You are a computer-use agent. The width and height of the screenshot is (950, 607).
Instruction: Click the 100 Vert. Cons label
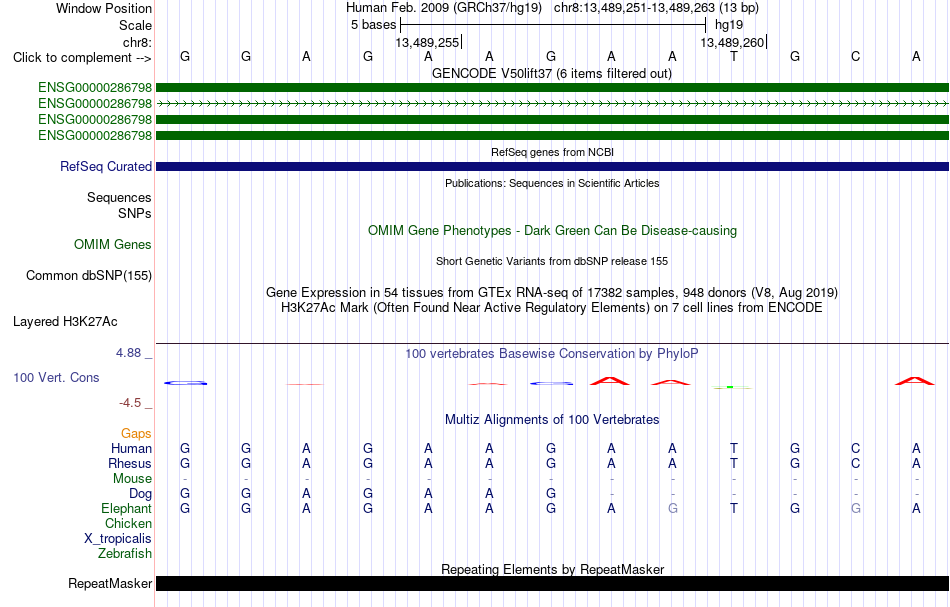56,377
